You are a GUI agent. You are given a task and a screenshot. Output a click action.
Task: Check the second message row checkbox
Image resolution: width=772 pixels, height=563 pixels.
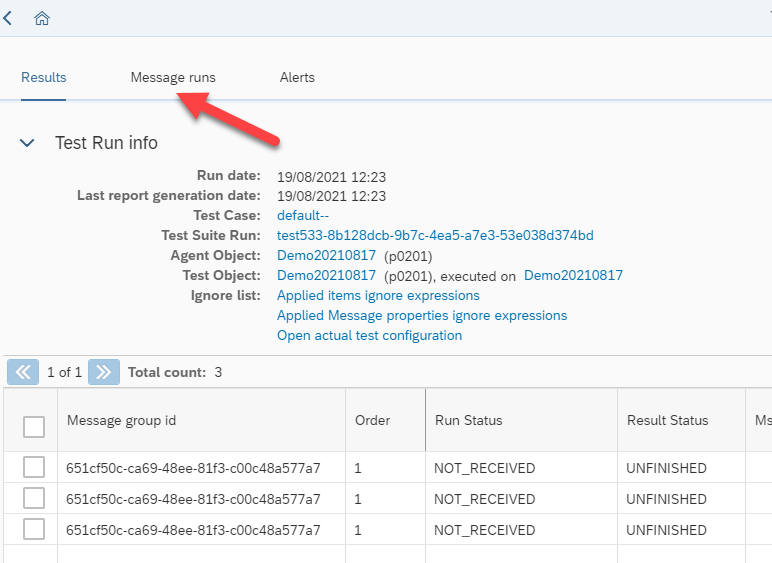click(34, 498)
